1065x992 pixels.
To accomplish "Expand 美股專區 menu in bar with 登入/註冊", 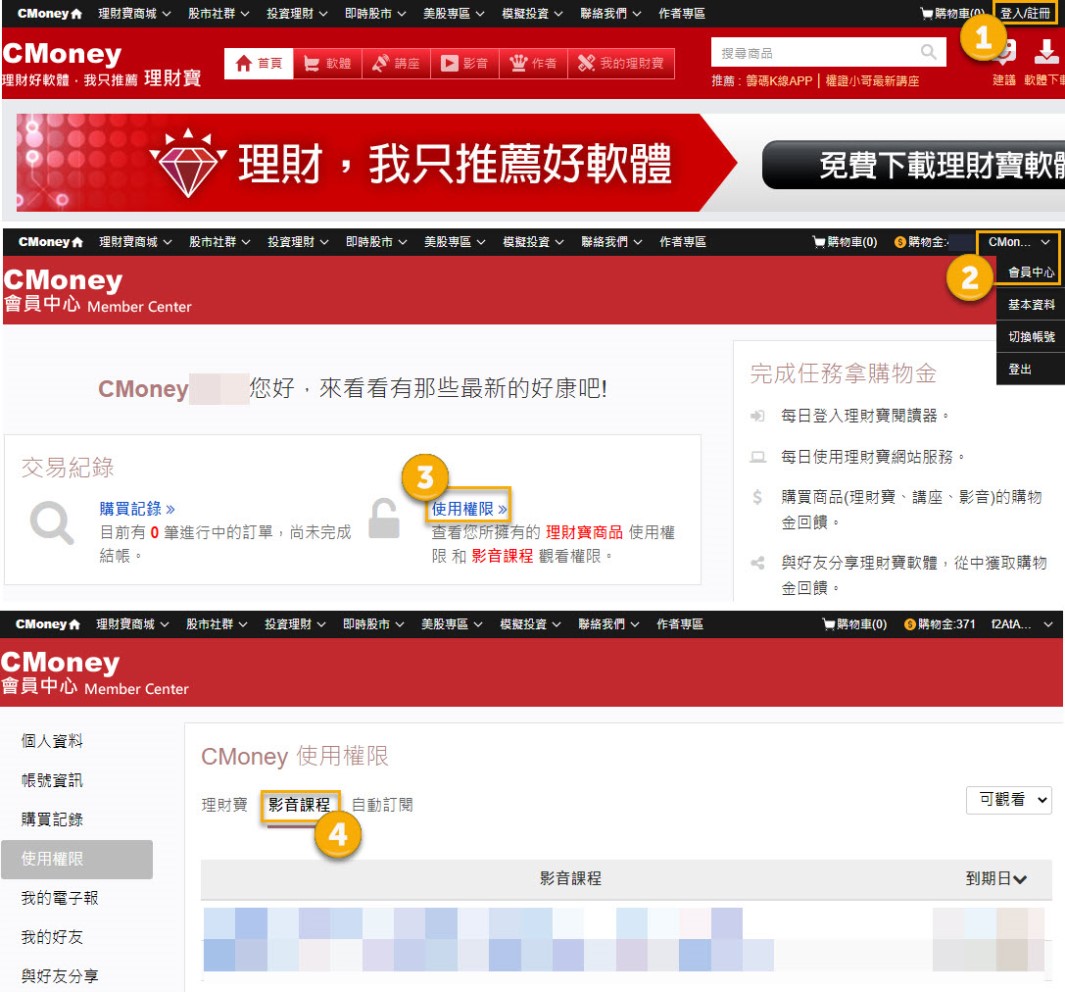I will [x=454, y=14].
